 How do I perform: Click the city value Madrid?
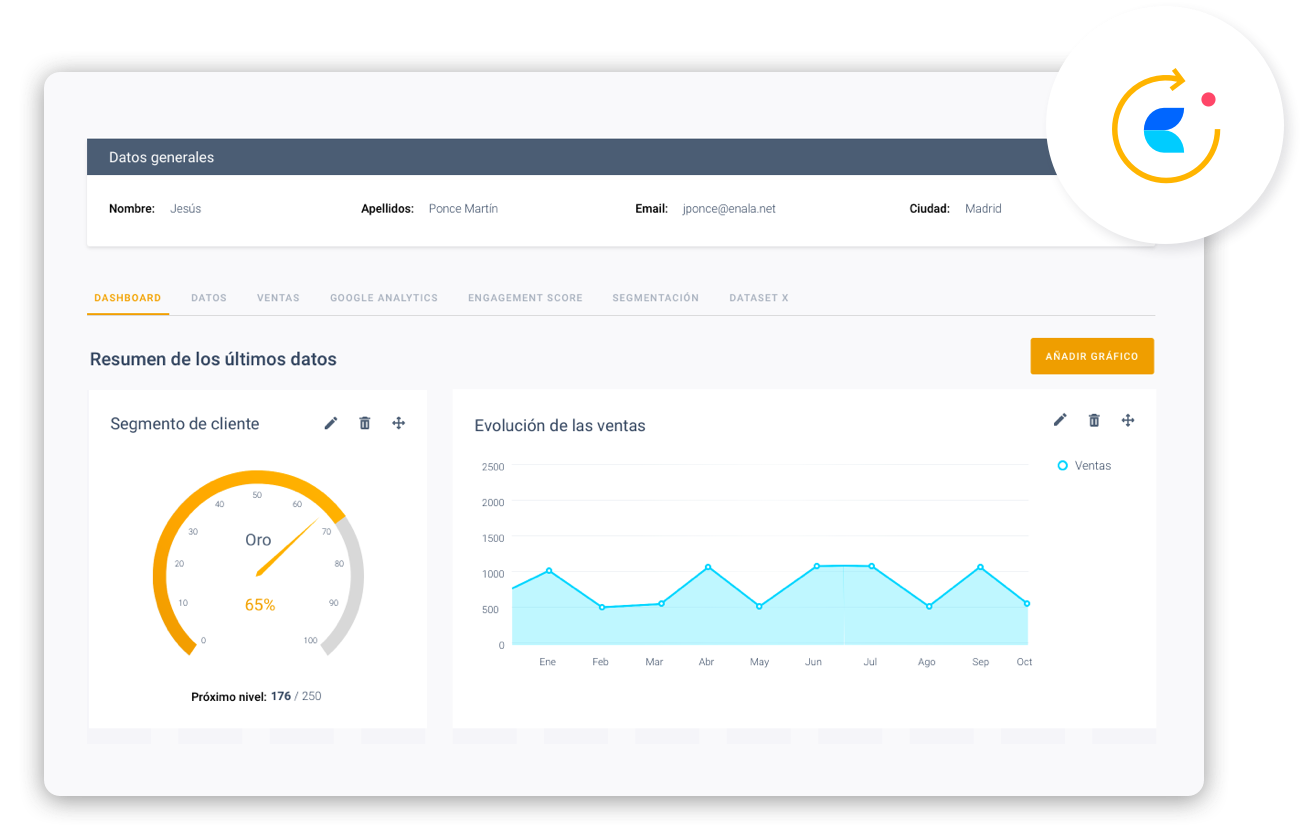(983, 209)
